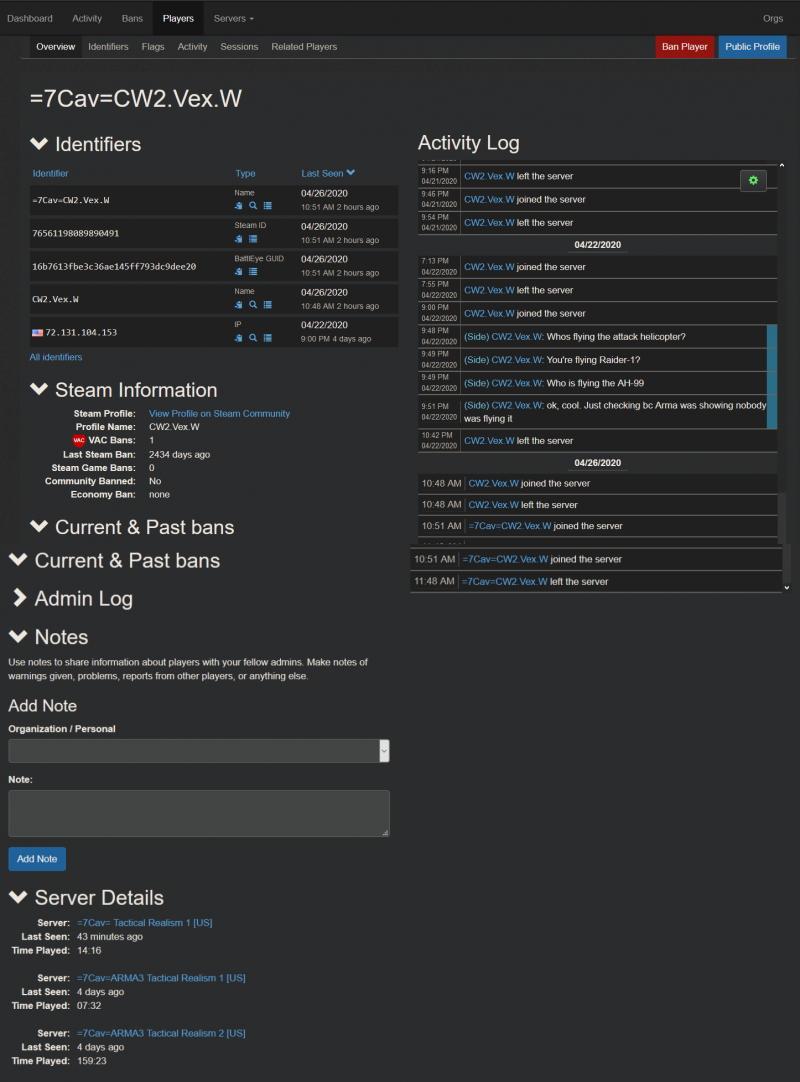
Task: Open View Profile on Steam Community link
Action: coord(219,413)
